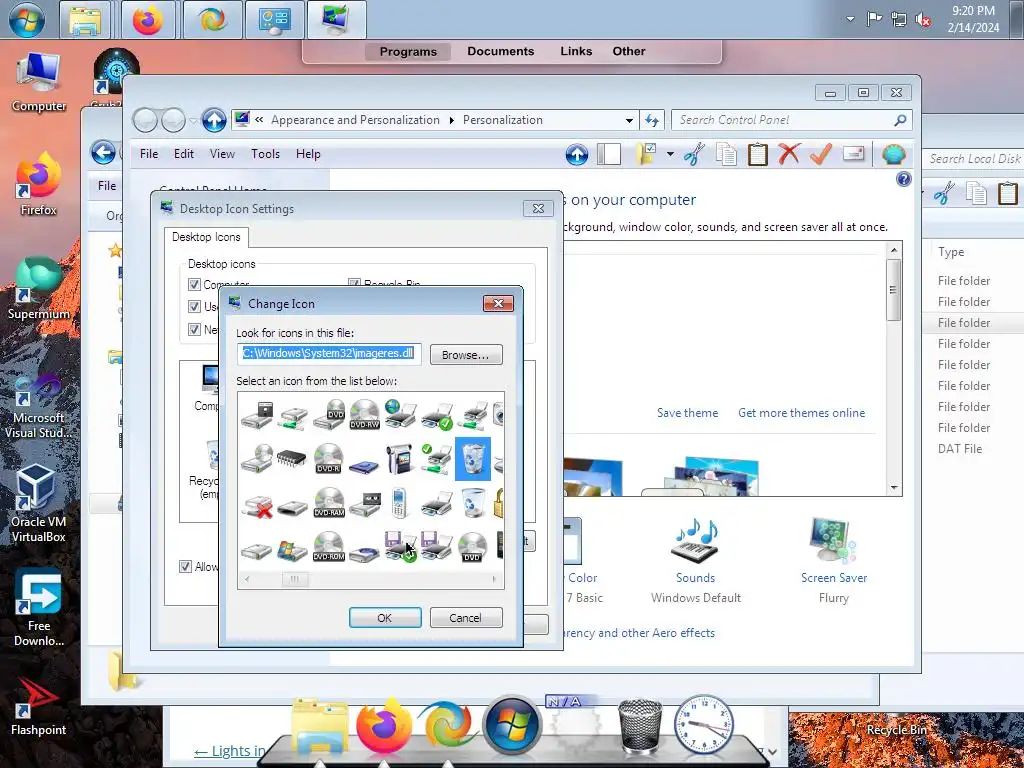The width and height of the screenshot is (1024, 768).
Task: Open the Tools menu
Action: [265, 154]
